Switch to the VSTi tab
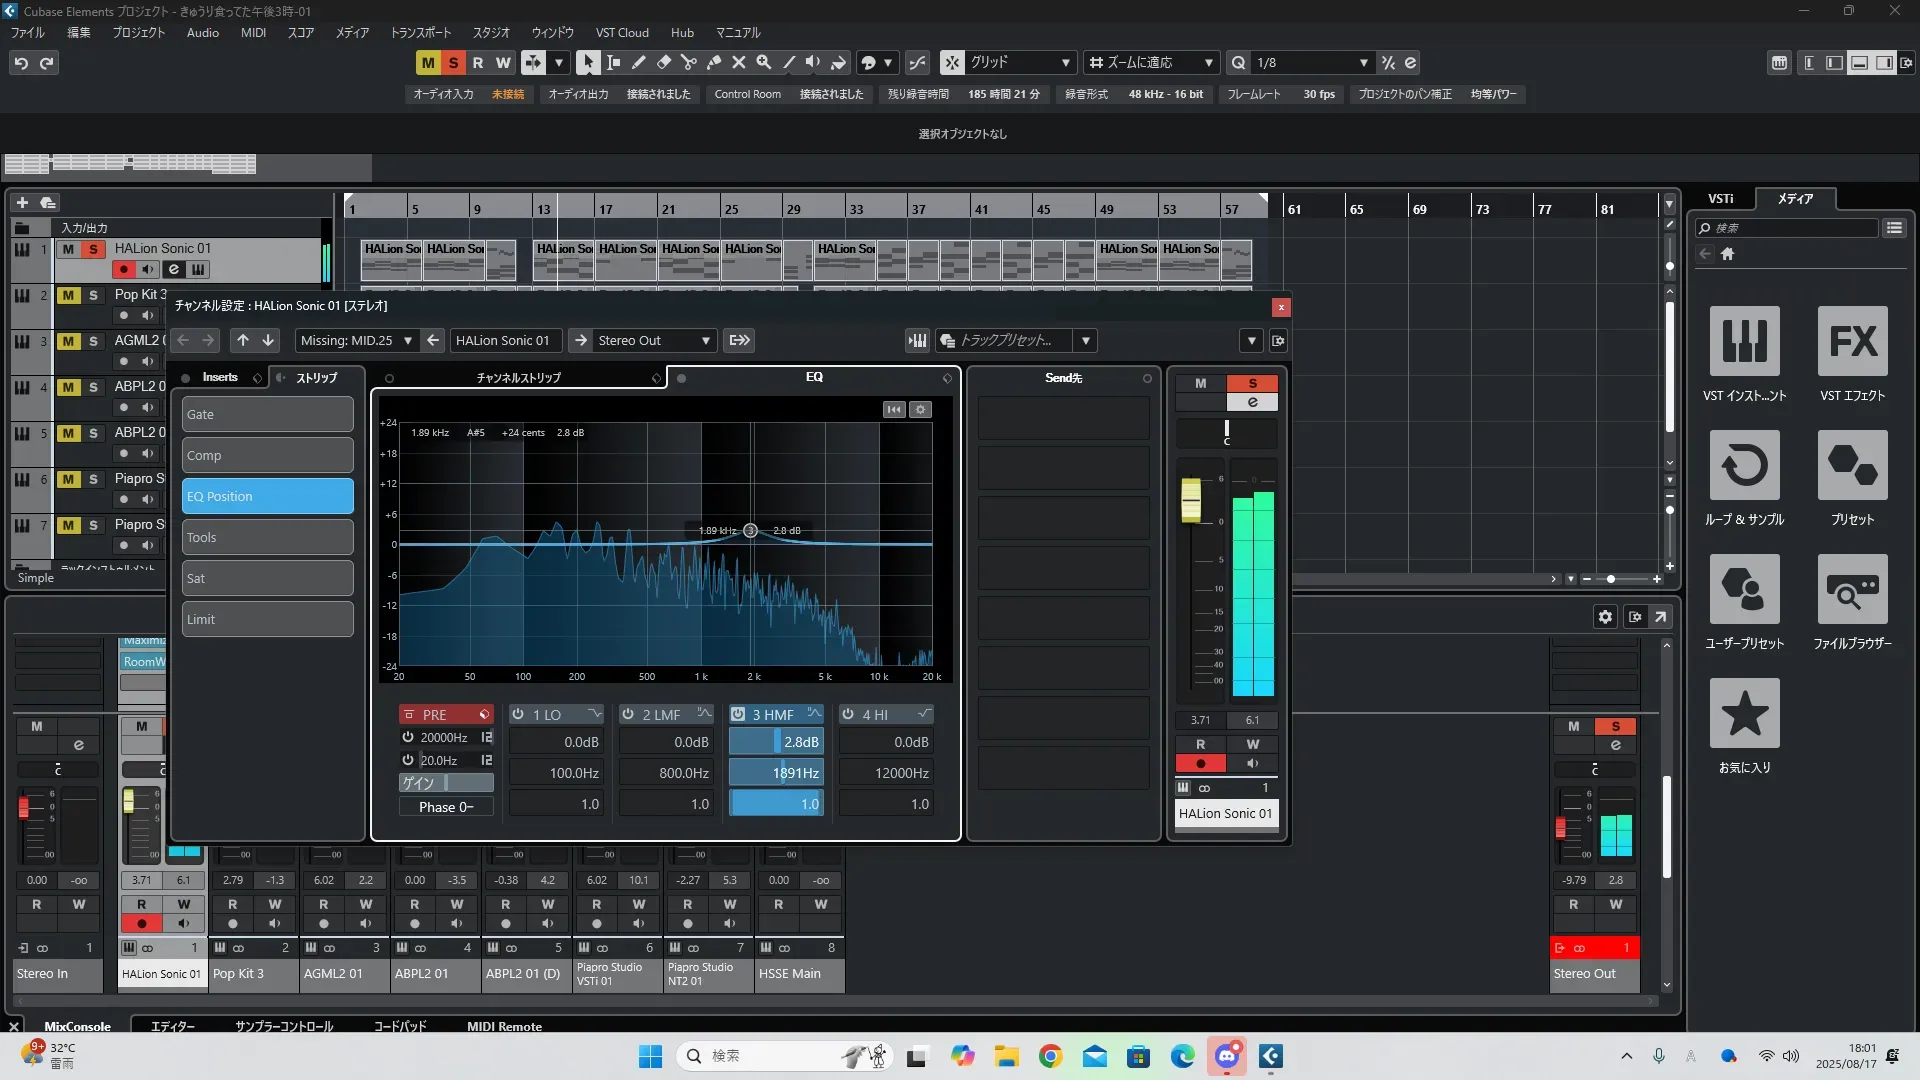 1720,199
